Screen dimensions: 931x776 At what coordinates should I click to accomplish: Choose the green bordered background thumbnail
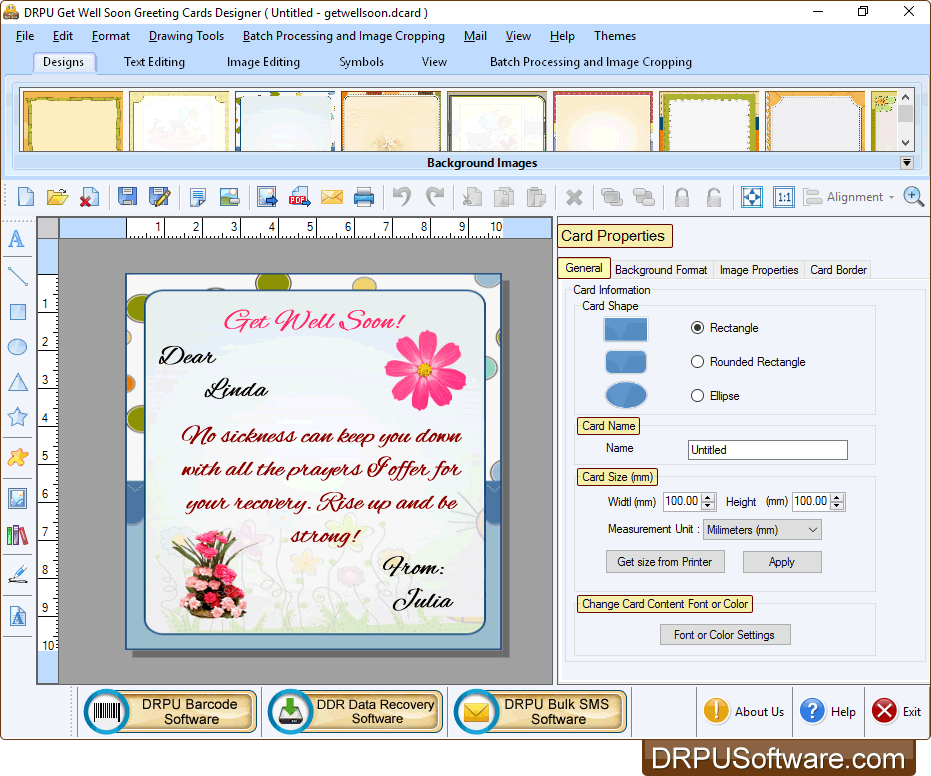[709, 121]
